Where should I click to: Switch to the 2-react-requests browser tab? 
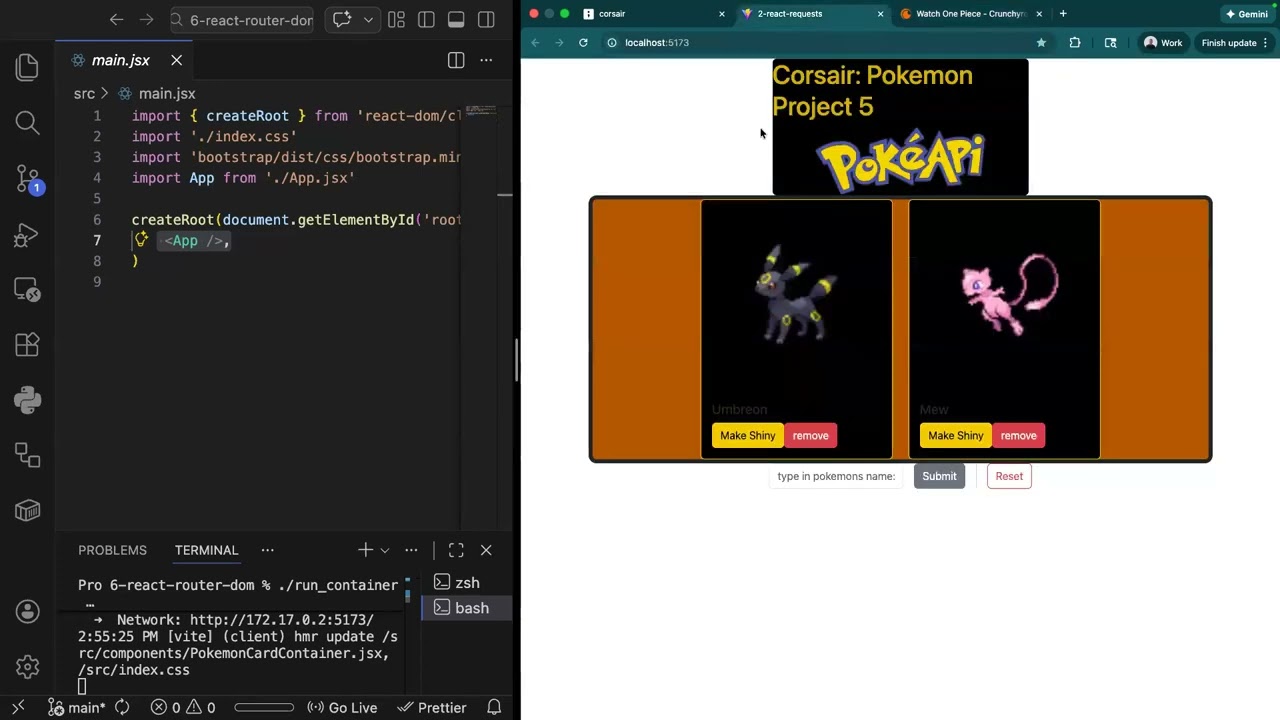click(x=812, y=14)
